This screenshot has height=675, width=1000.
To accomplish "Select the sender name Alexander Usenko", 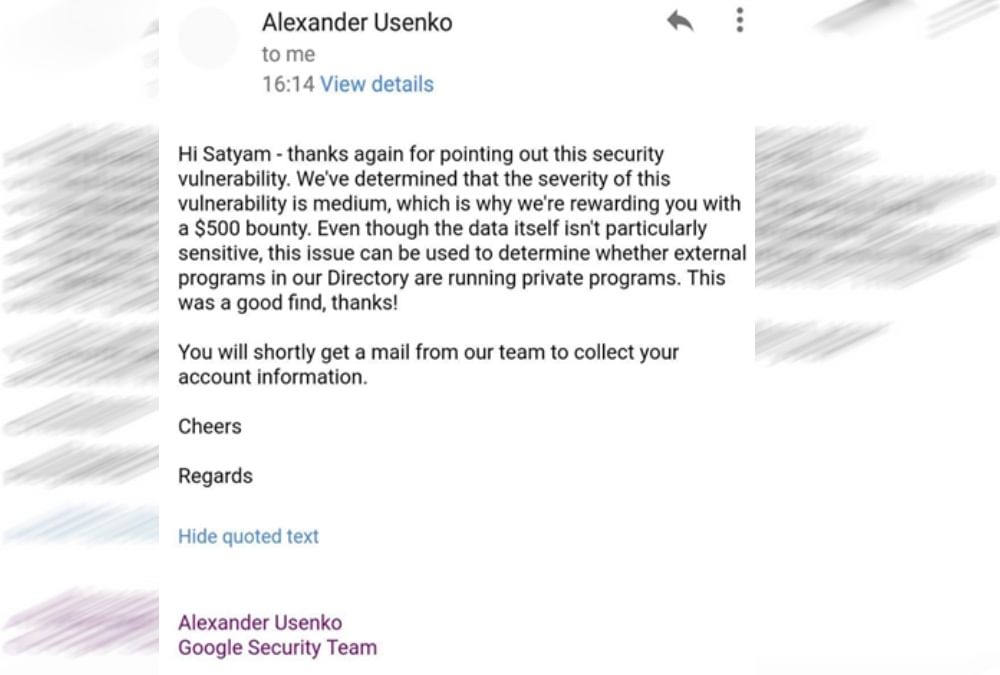I will click(356, 22).
